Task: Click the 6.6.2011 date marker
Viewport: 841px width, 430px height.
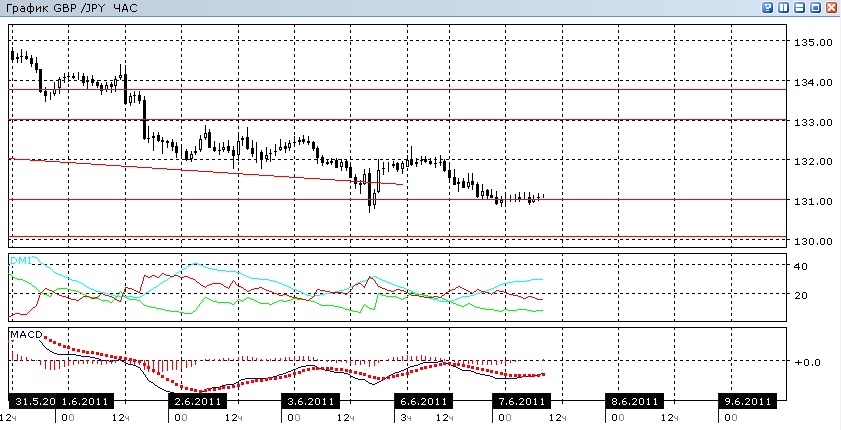Action: tap(423, 401)
